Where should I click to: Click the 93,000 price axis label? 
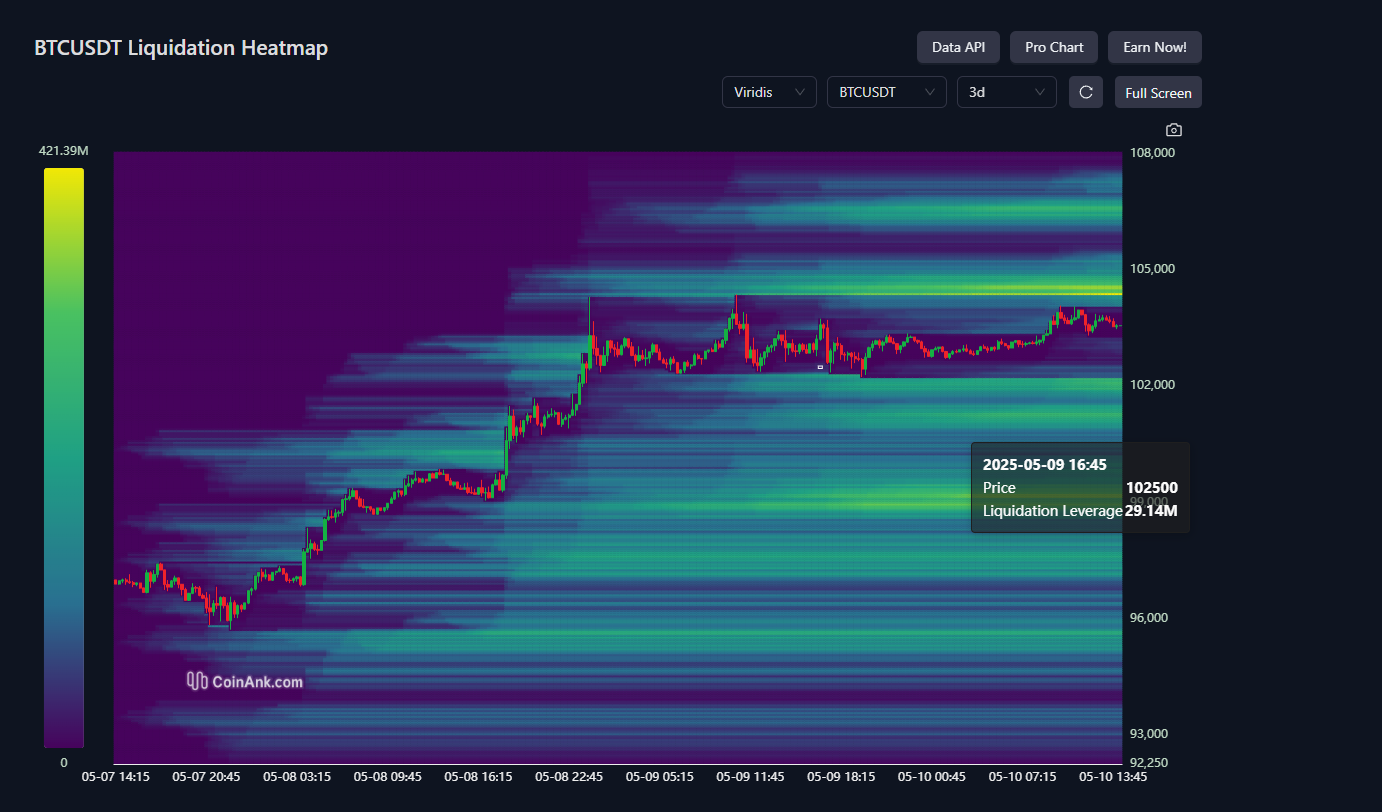point(1151,733)
